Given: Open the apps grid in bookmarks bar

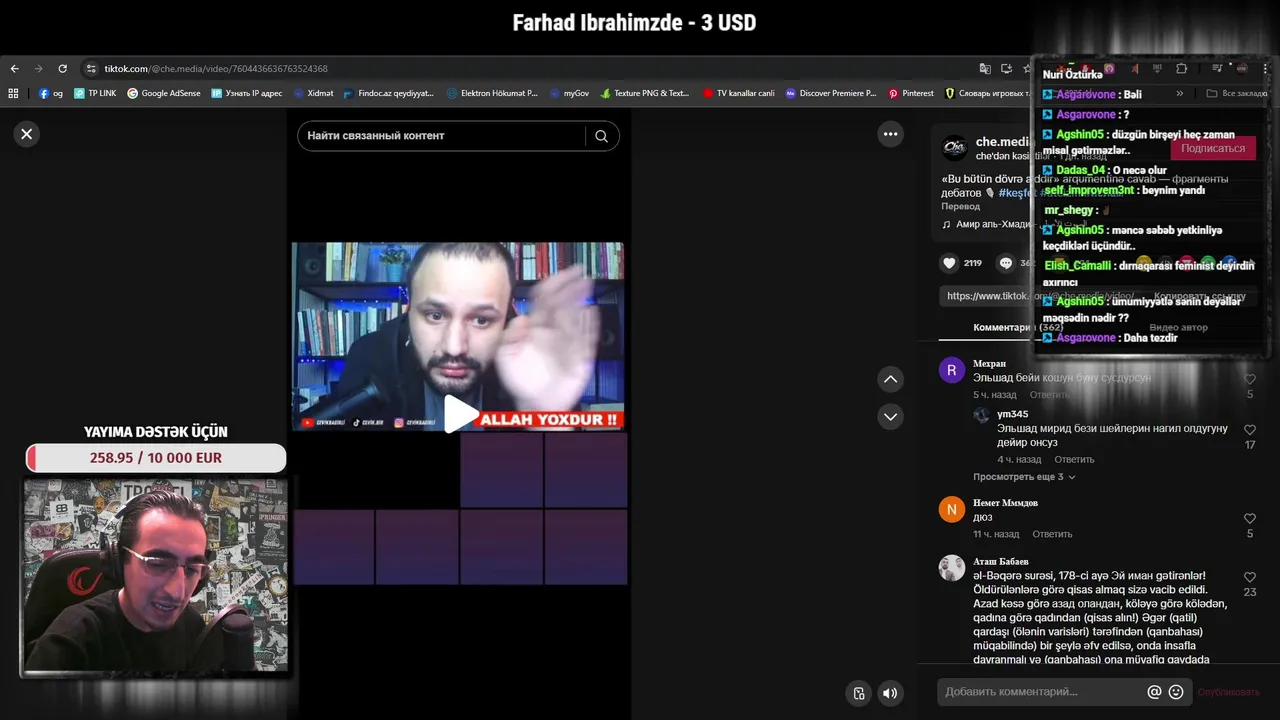Looking at the screenshot, I should [x=13, y=93].
